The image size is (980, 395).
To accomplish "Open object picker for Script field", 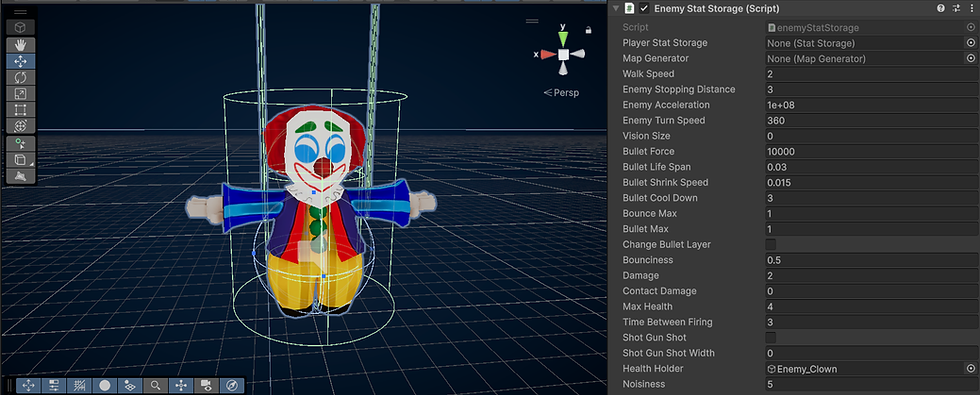I will click(971, 28).
